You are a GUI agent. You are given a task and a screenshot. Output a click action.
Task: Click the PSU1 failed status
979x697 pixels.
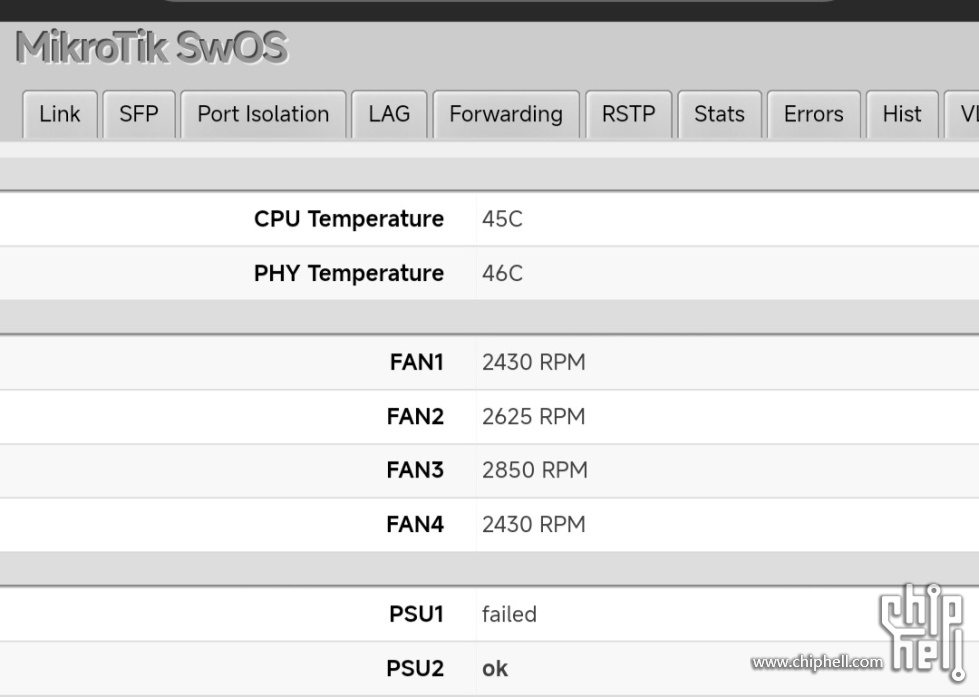point(509,615)
